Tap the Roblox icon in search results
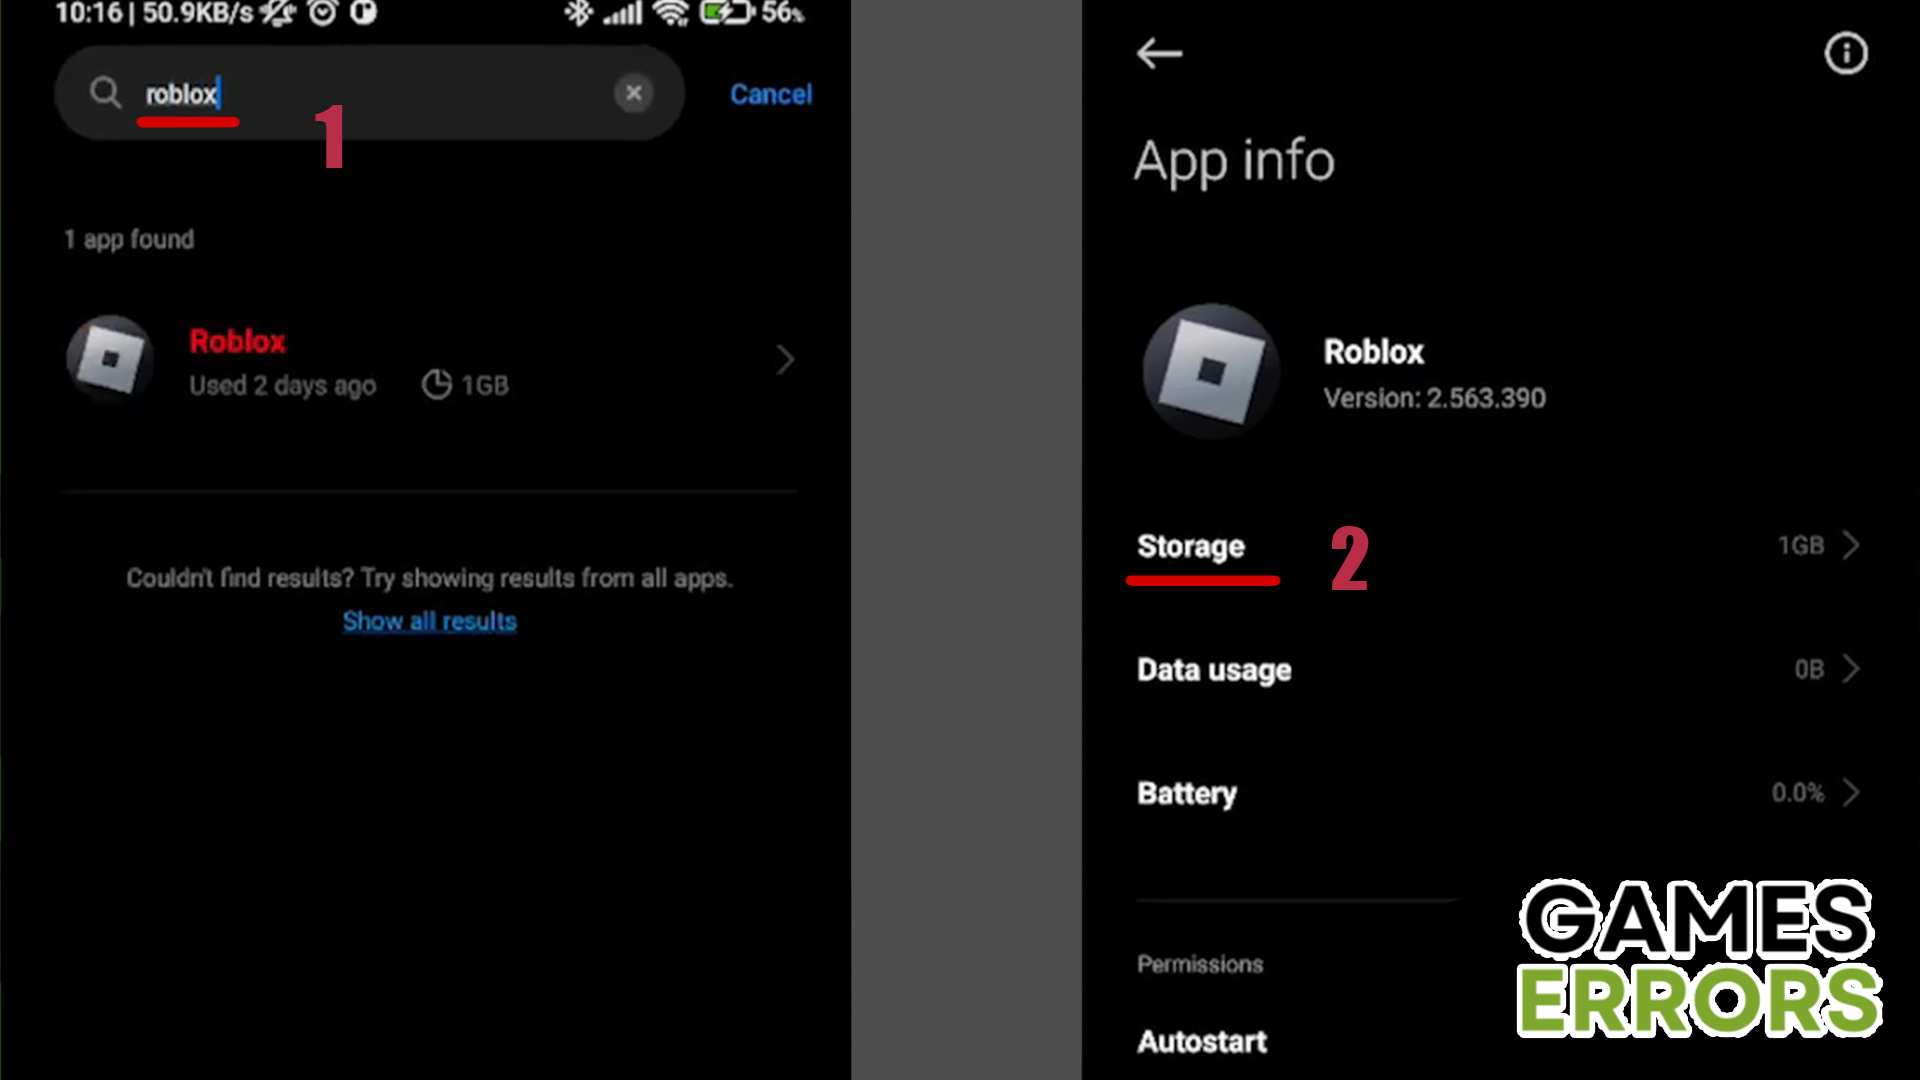This screenshot has width=1920, height=1080. [110, 358]
